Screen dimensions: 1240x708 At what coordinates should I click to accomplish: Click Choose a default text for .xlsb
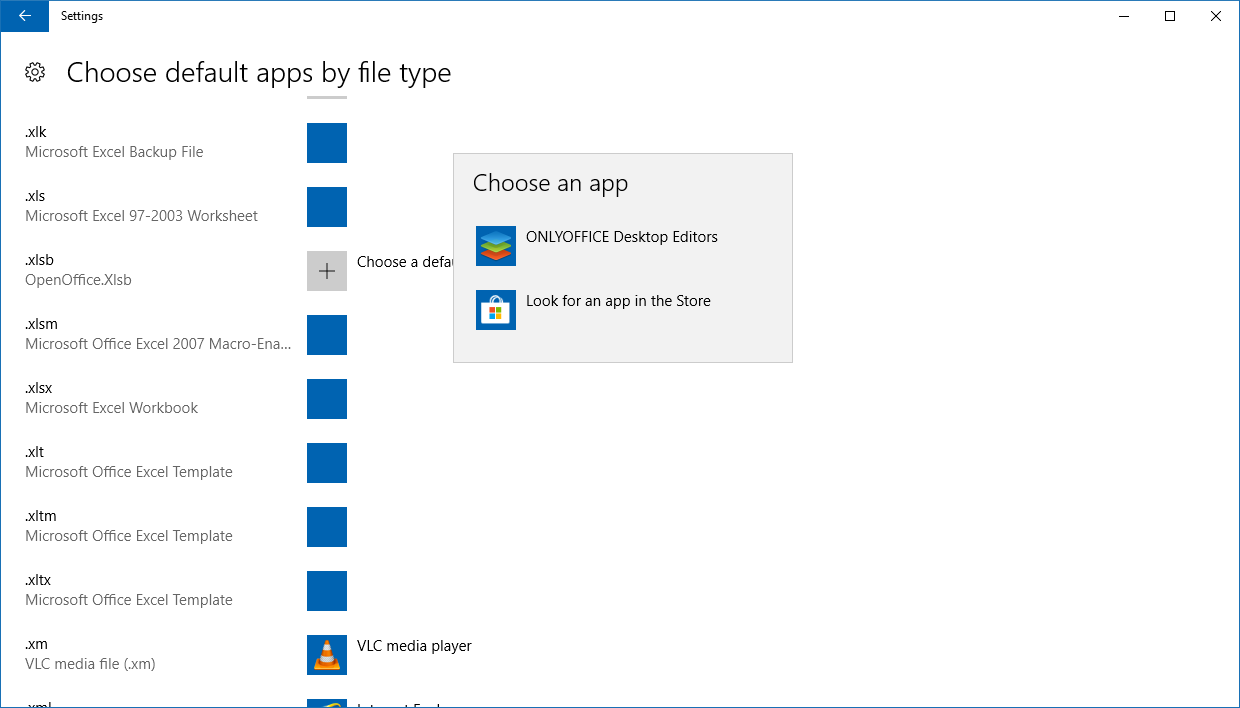(x=404, y=262)
